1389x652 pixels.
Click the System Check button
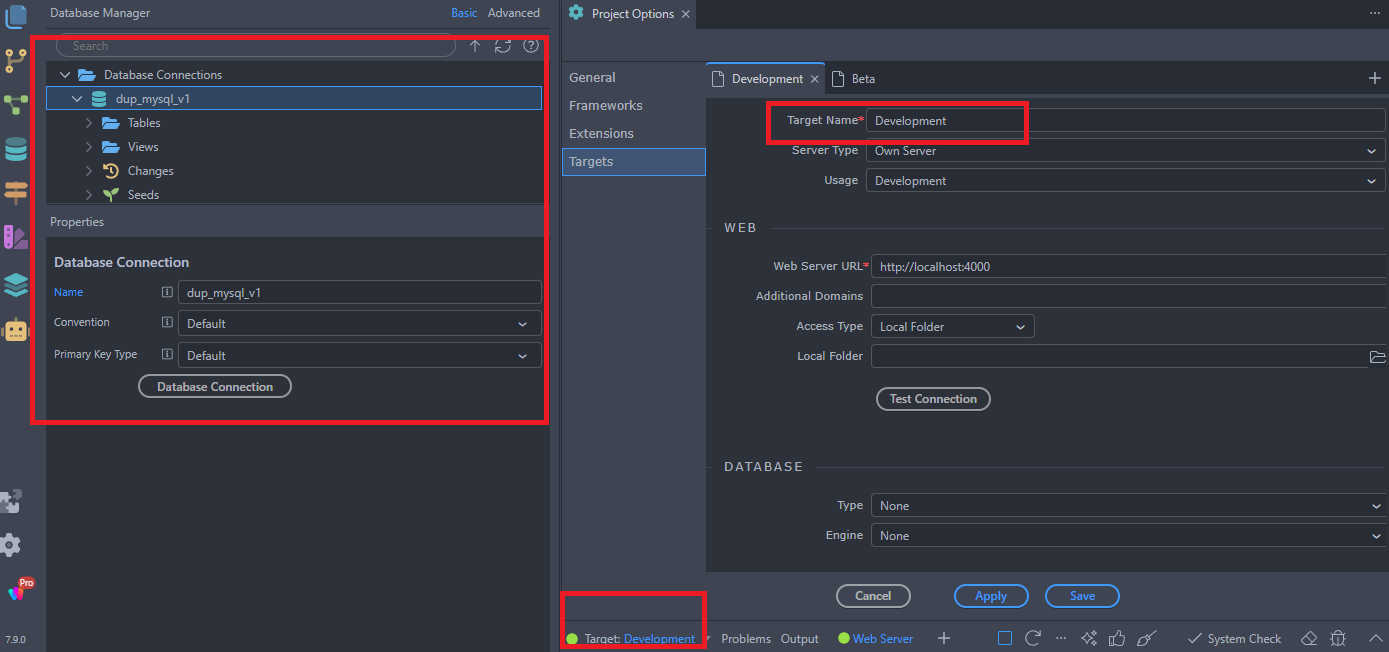1234,639
